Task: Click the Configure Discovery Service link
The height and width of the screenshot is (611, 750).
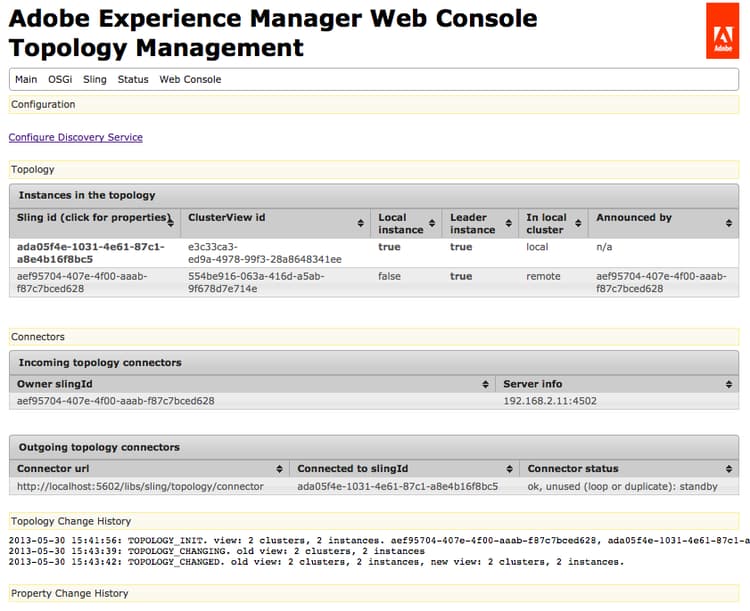Action: tap(76, 137)
